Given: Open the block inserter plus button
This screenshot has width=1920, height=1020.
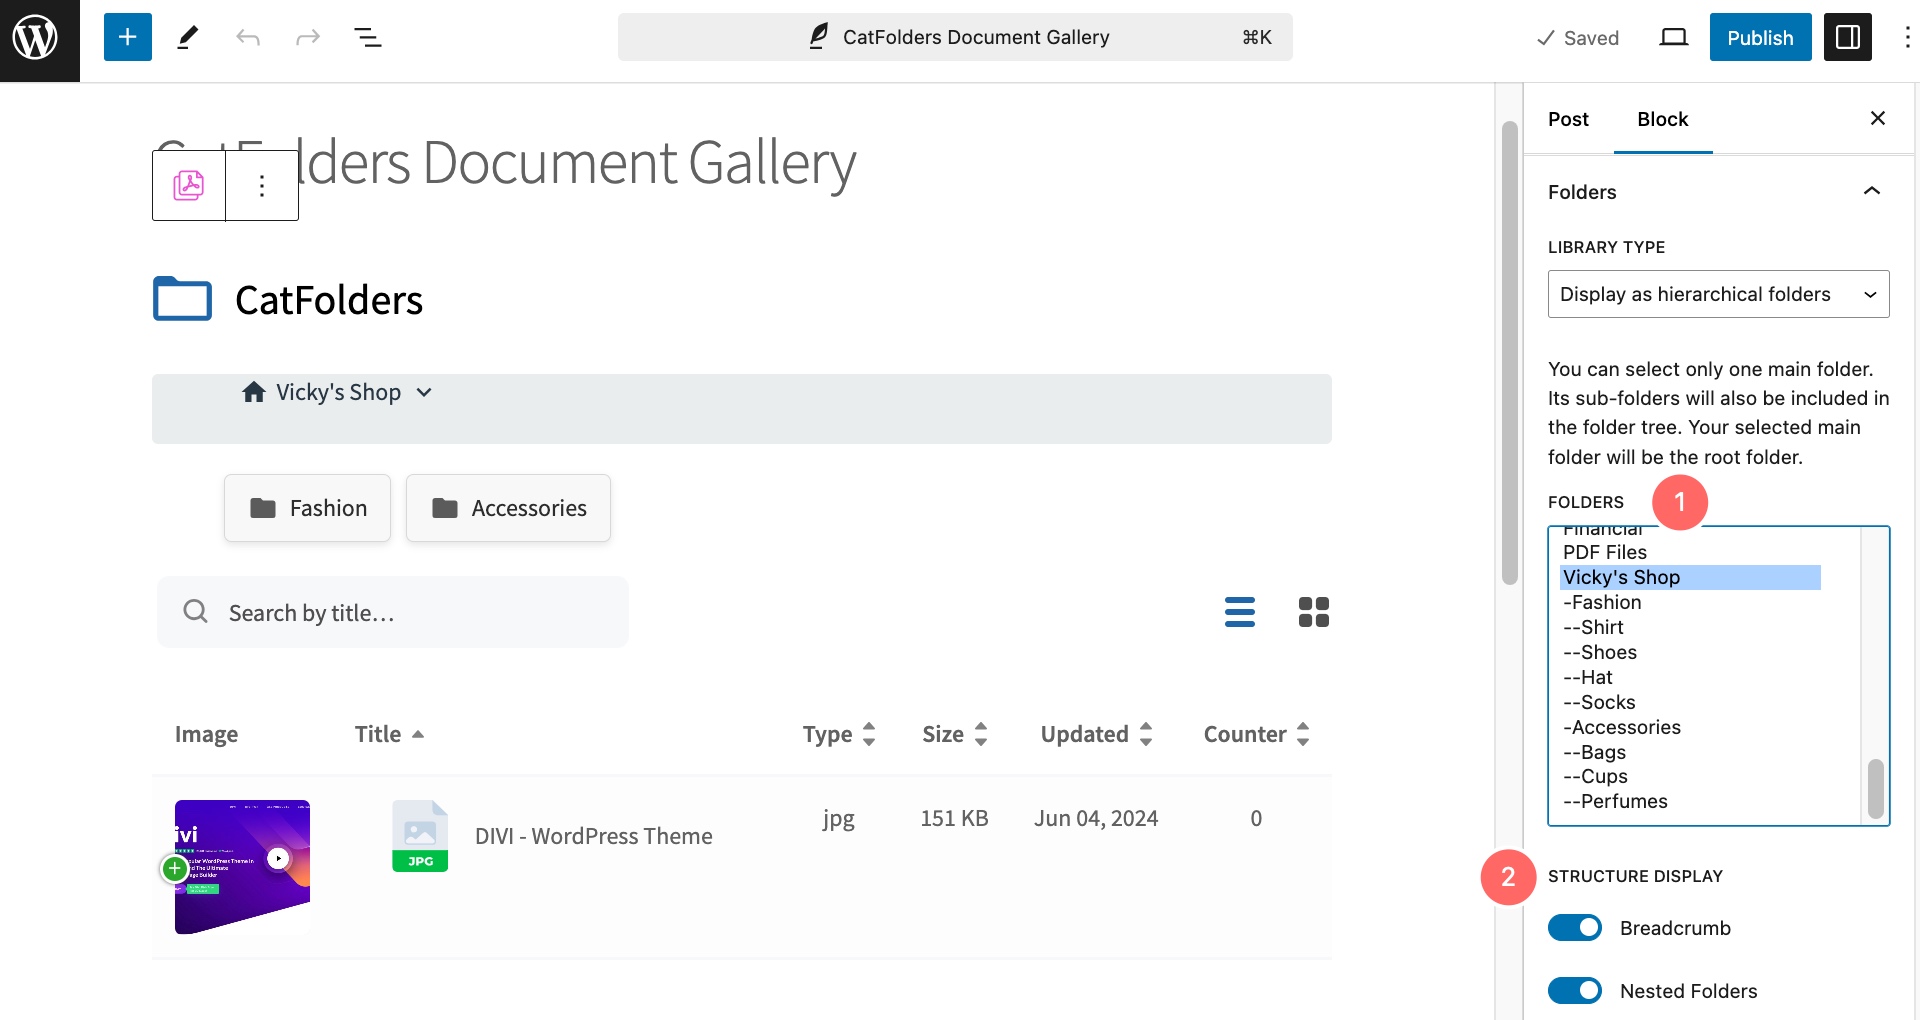Looking at the screenshot, I should [x=128, y=38].
